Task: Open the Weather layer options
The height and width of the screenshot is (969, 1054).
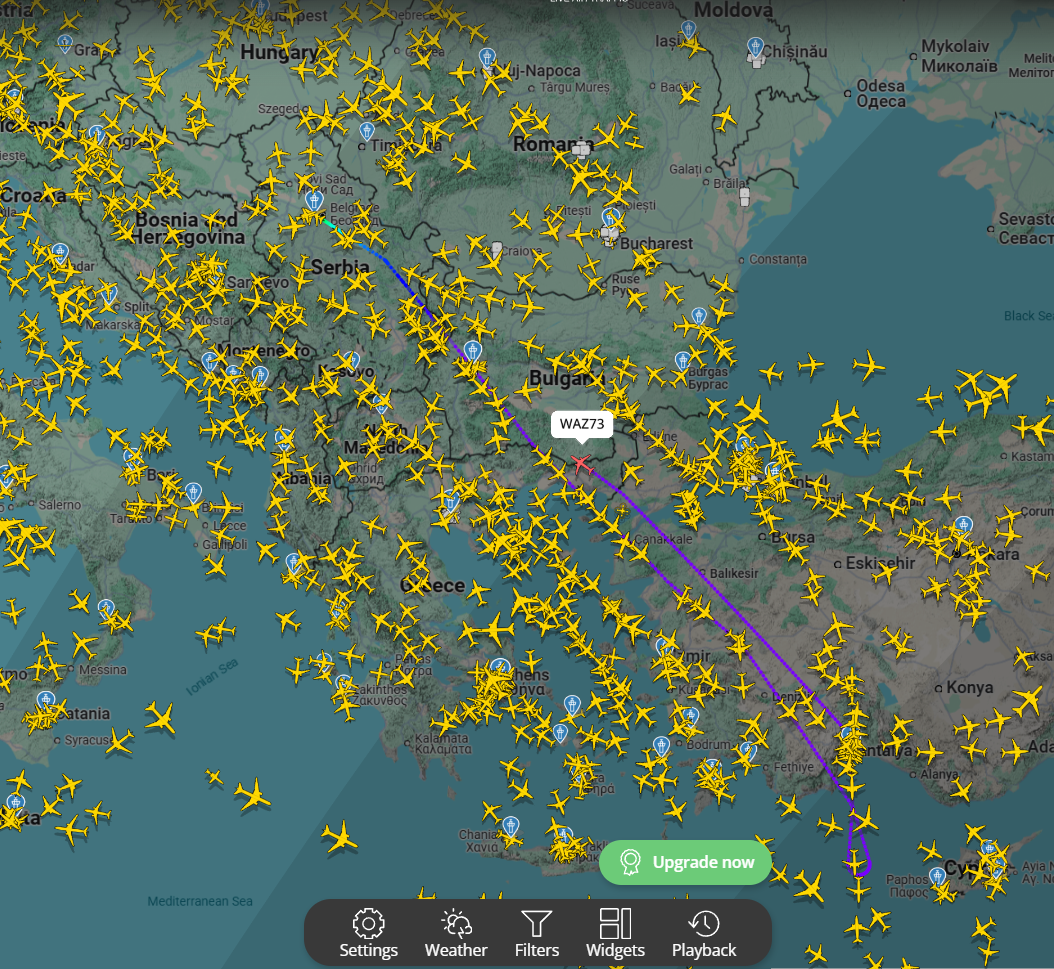Action: pos(456,933)
